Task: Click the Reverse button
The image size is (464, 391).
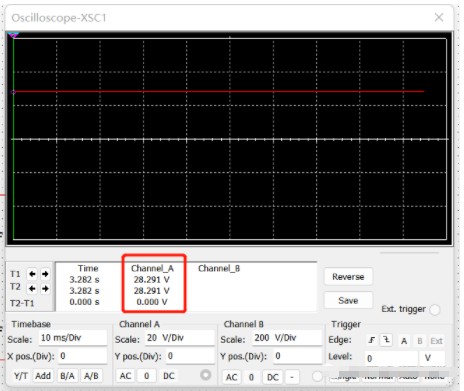Action: tap(348, 277)
